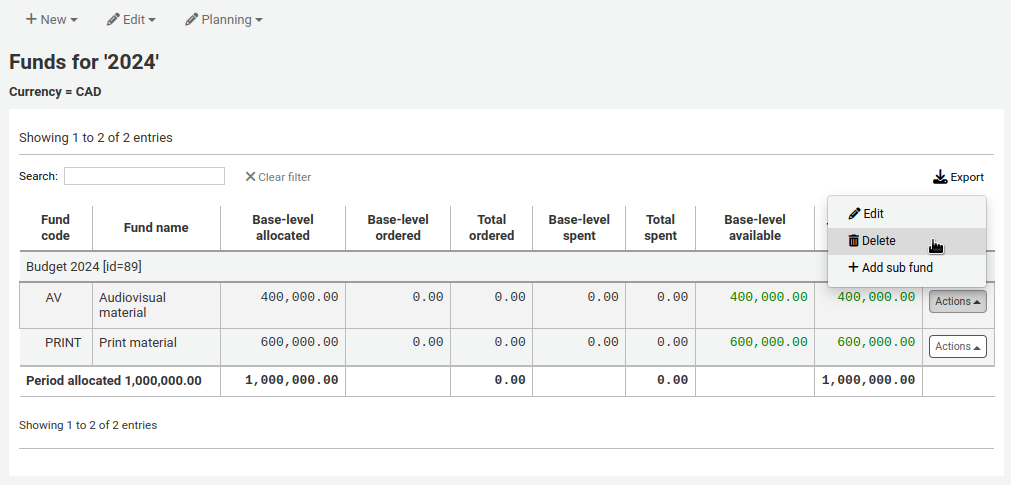1011x485 pixels.
Task: Choose Add sub fund menu entry
Action: click(x=896, y=268)
